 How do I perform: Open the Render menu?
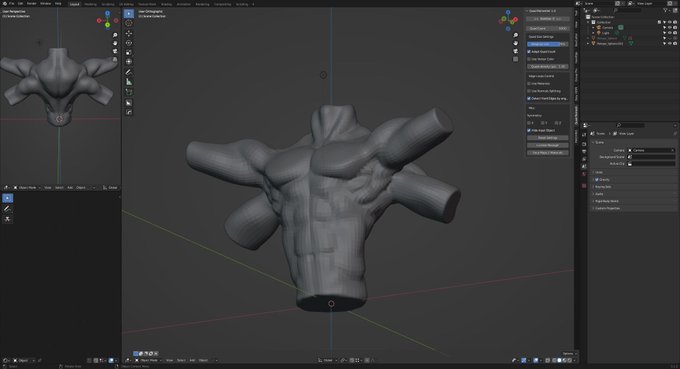tap(32, 3)
